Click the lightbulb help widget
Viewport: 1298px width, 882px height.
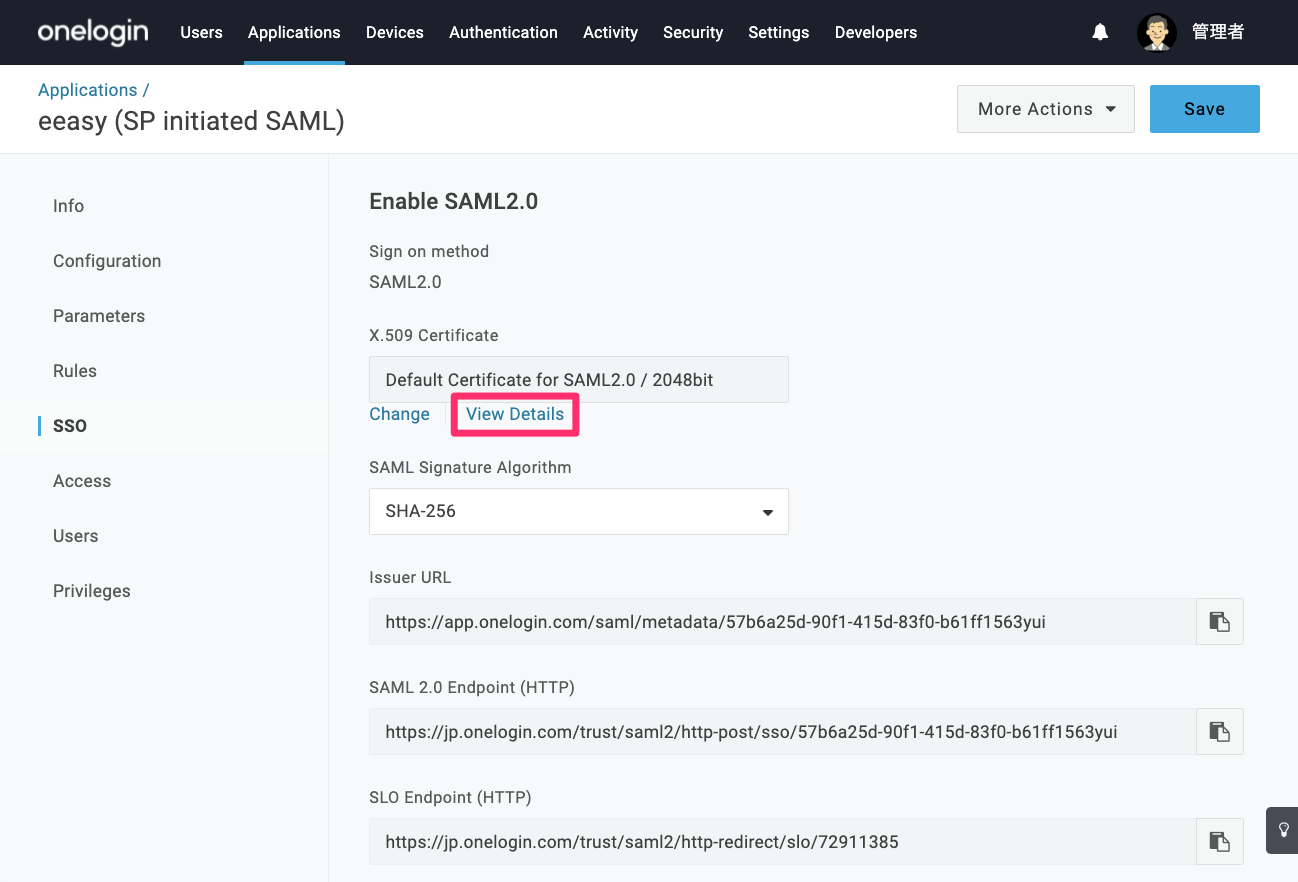pyautogui.click(x=1283, y=830)
